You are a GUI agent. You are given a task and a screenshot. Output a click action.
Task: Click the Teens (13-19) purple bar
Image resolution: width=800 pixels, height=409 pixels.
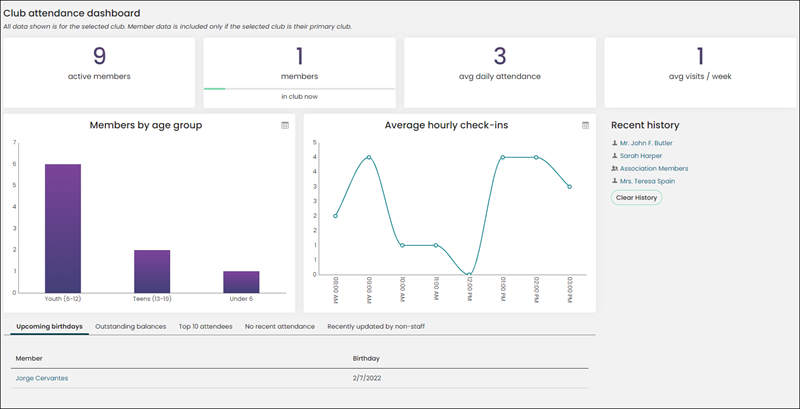pyautogui.click(x=152, y=271)
